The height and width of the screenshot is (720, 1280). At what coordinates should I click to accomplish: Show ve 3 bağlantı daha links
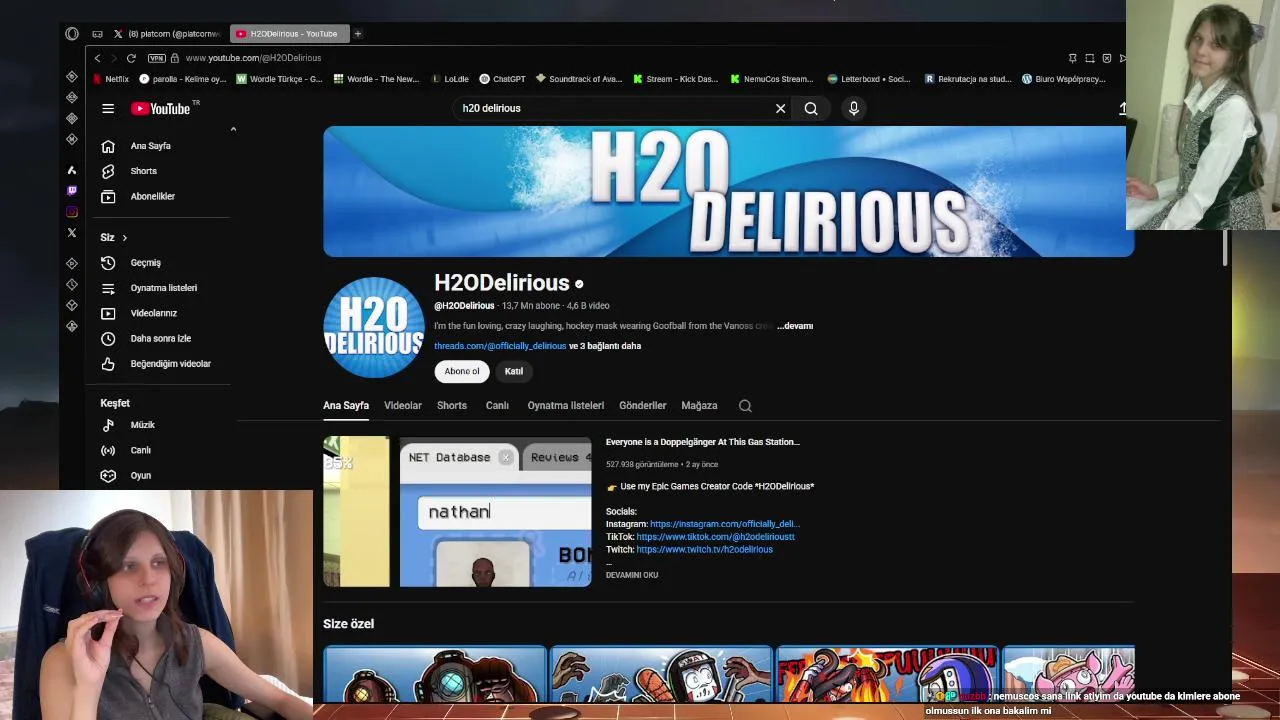(x=605, y=346)
